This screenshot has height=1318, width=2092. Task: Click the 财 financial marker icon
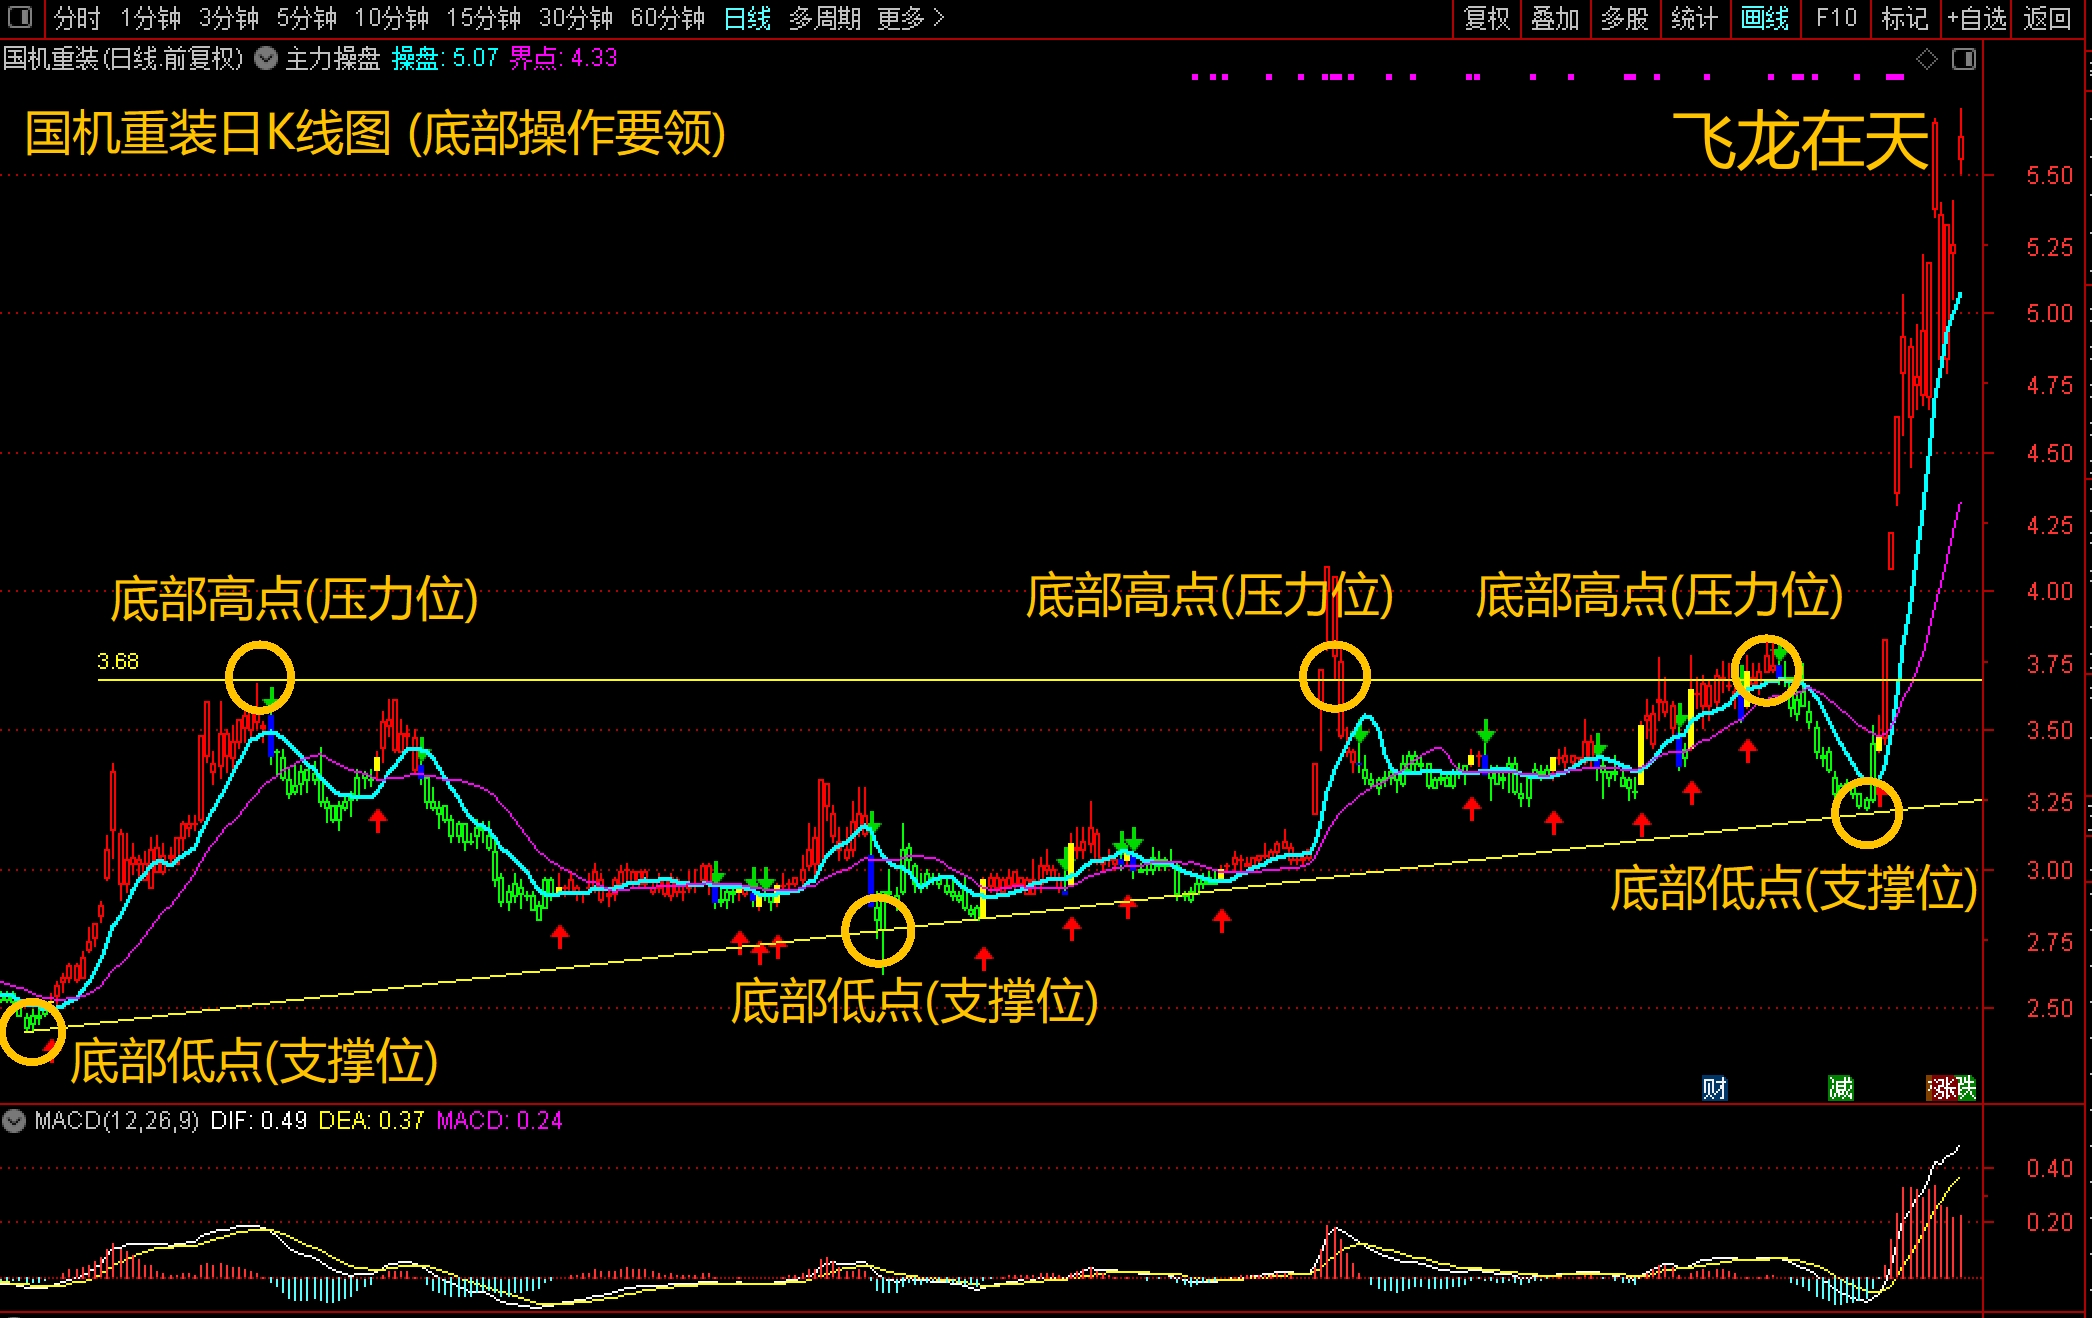point(1714,1088)
